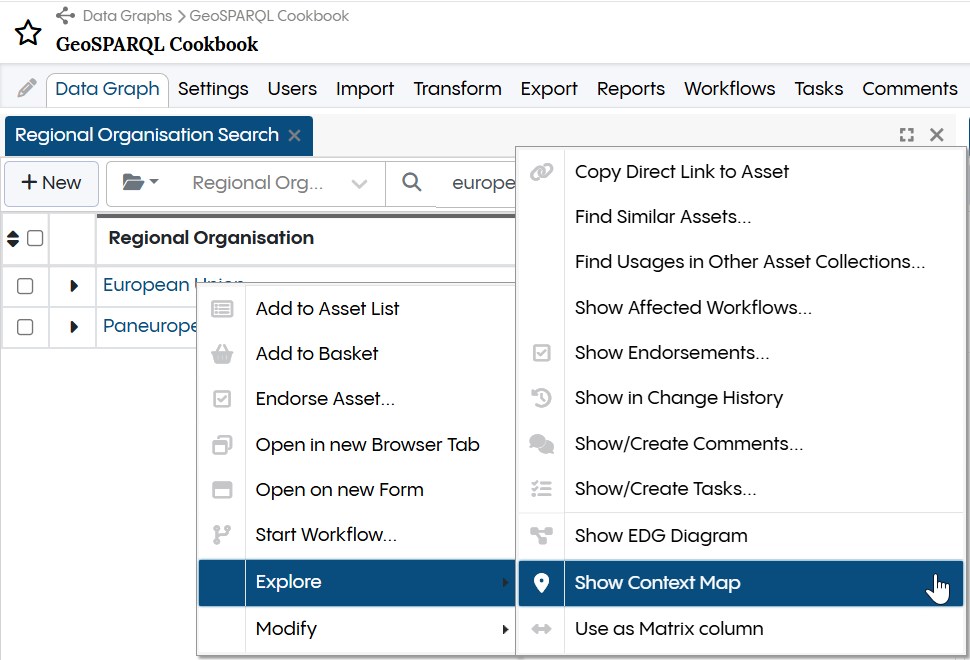The image size is (970, 660).
Task: Click the search text field
Action: point(482,184)
